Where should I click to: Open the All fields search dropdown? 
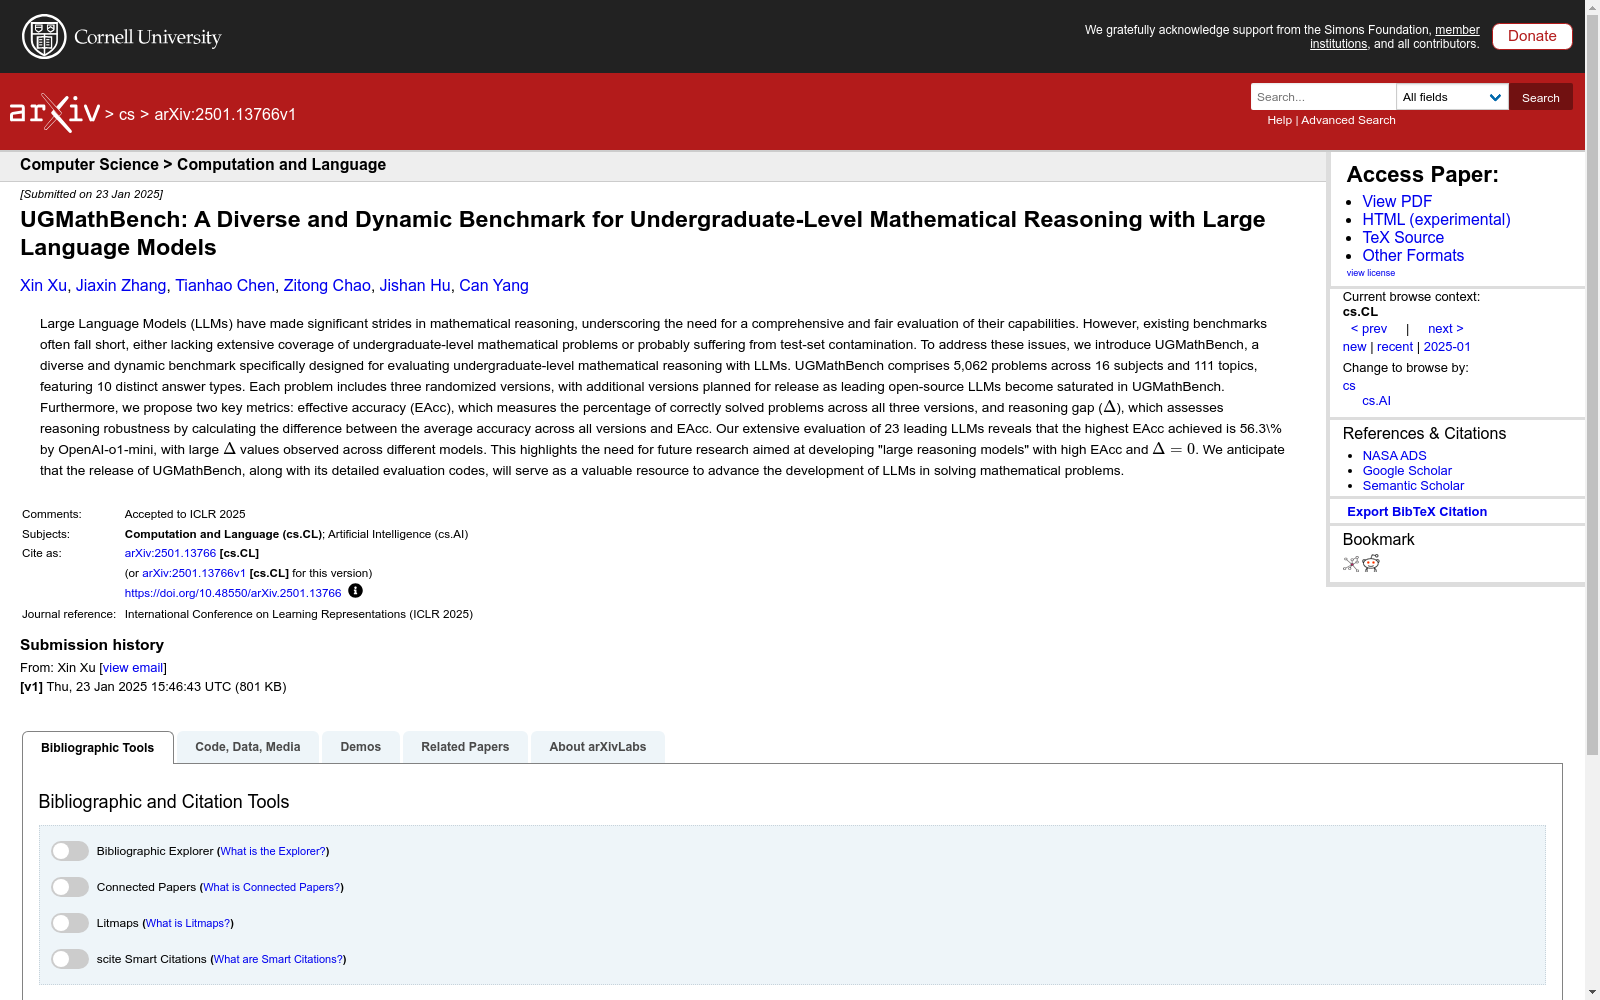(x=1452, y=97)
